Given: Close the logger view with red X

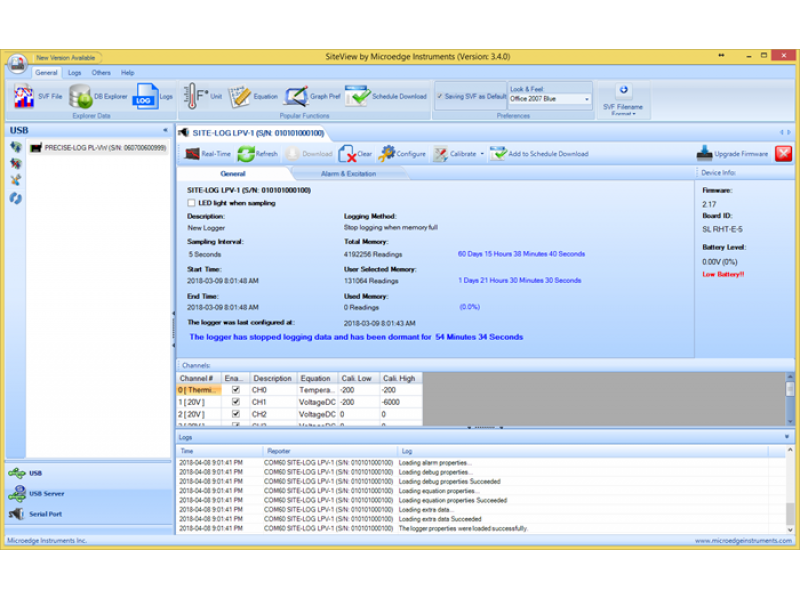Looking at the screenshot, I should (x=783, y=154).
